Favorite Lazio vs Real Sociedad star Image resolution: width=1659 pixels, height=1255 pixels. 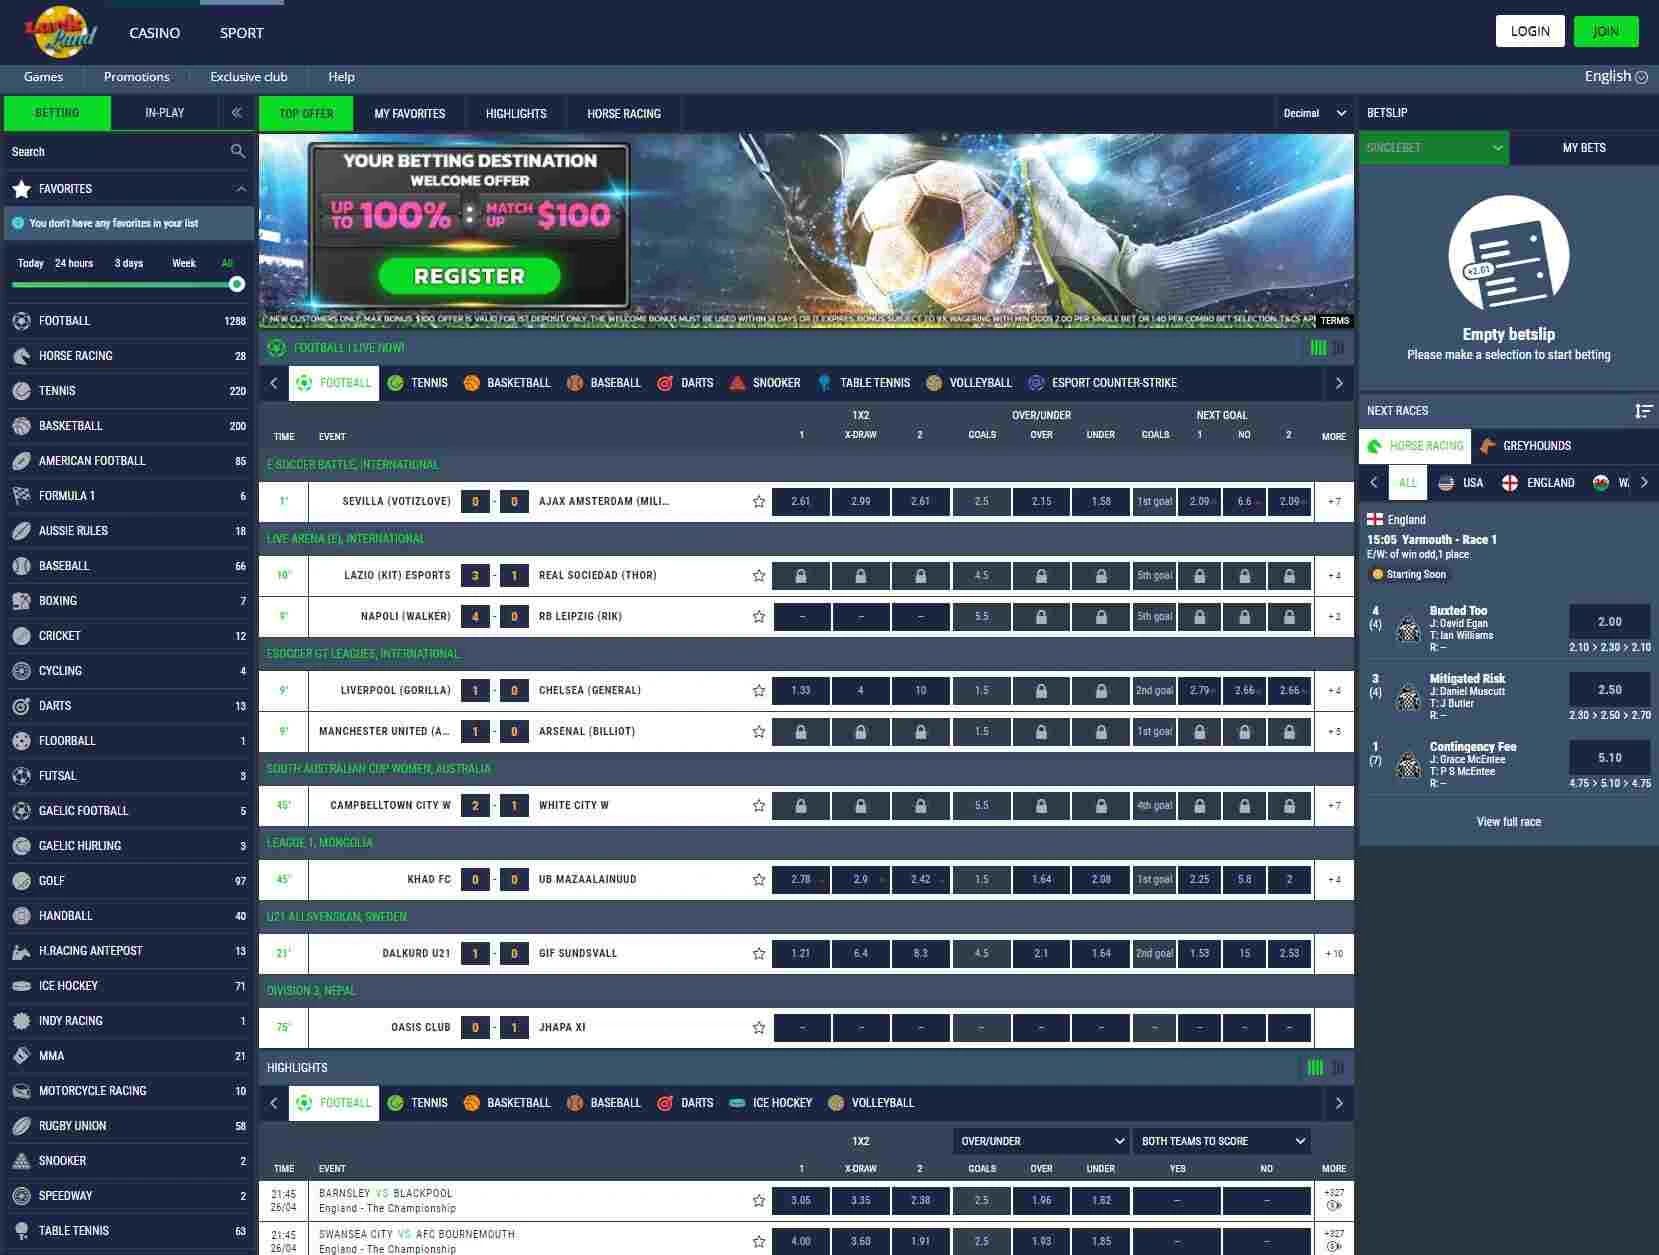[x=759, y=576]
